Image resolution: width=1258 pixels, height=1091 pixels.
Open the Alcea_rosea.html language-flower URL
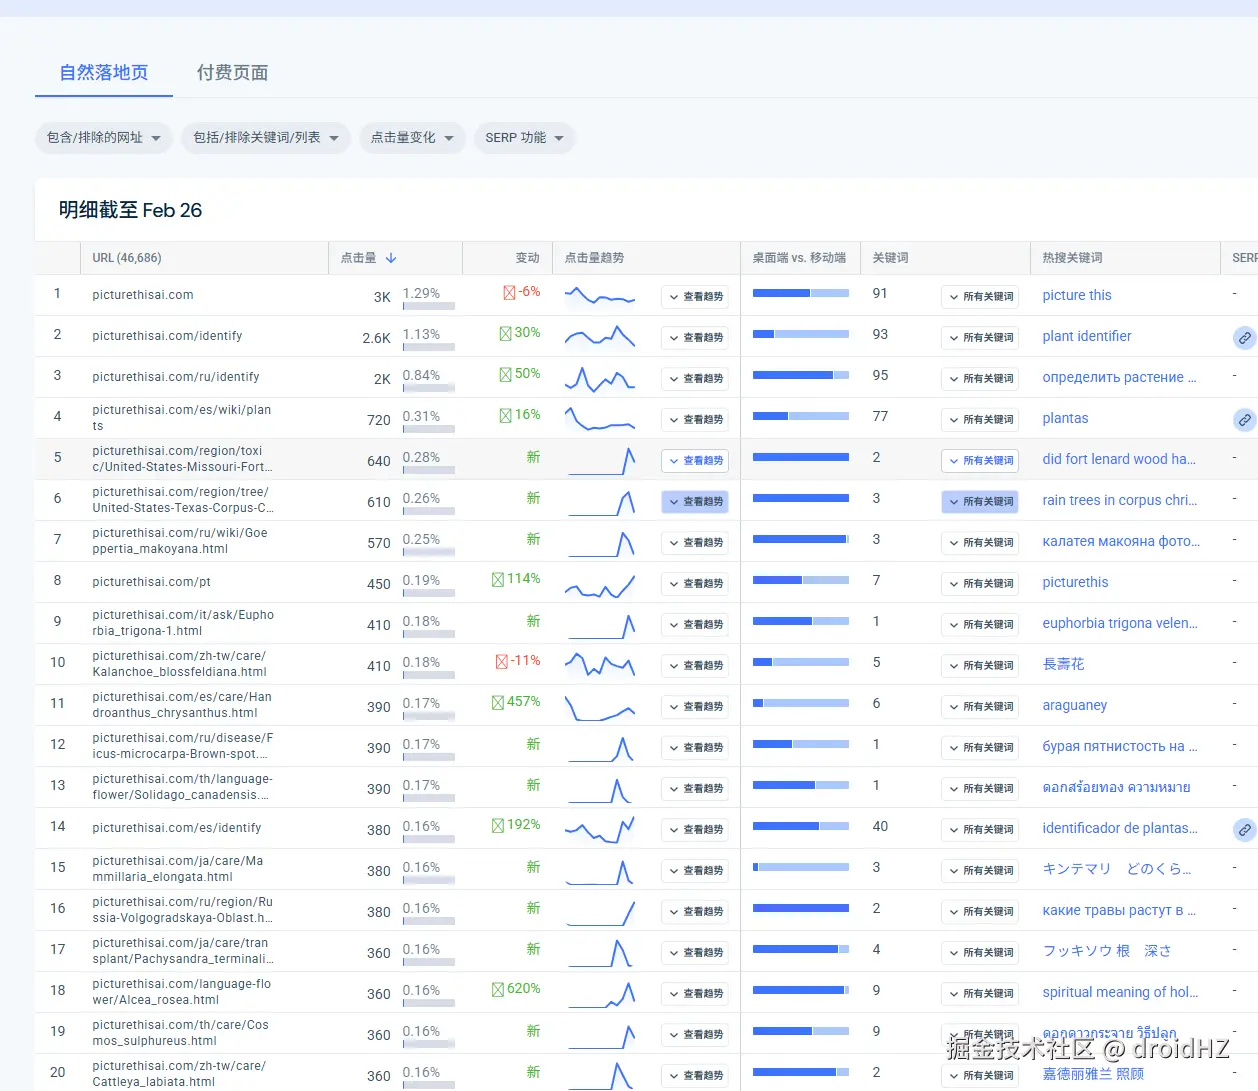(182, 992)
